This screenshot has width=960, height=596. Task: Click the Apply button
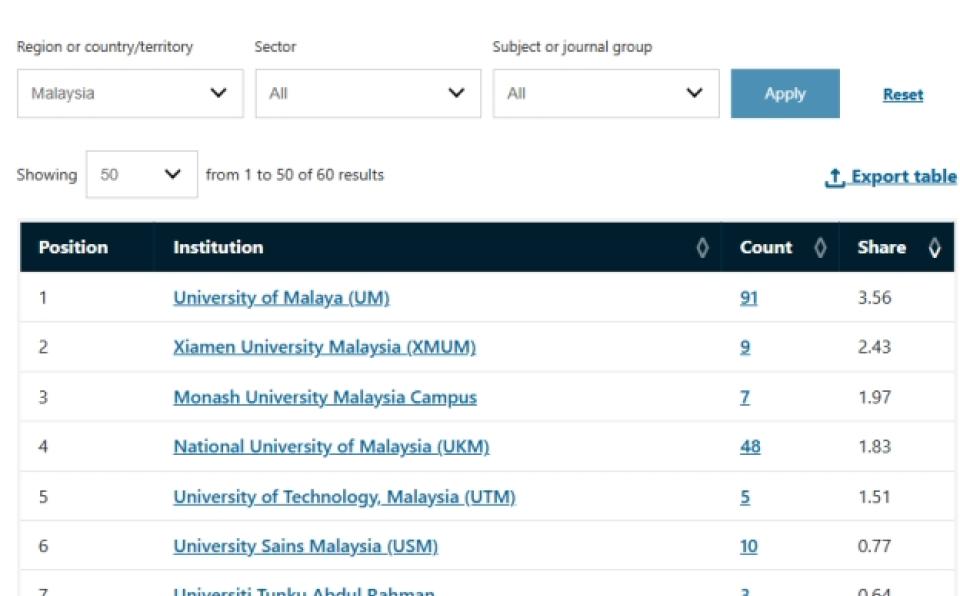coord(785,93)
